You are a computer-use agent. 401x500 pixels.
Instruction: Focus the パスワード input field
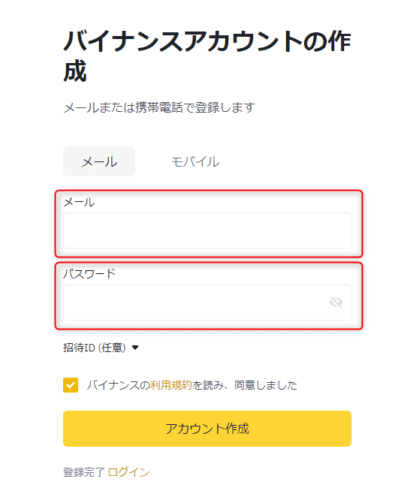207,303
